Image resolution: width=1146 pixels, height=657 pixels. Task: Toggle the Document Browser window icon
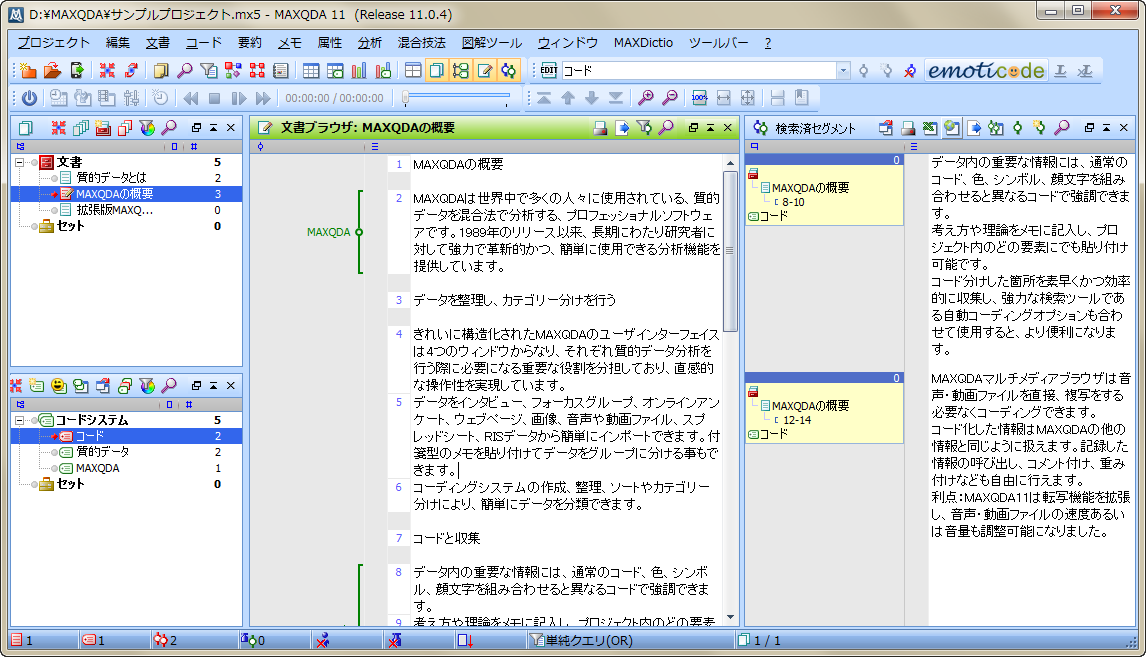(485, 70)
